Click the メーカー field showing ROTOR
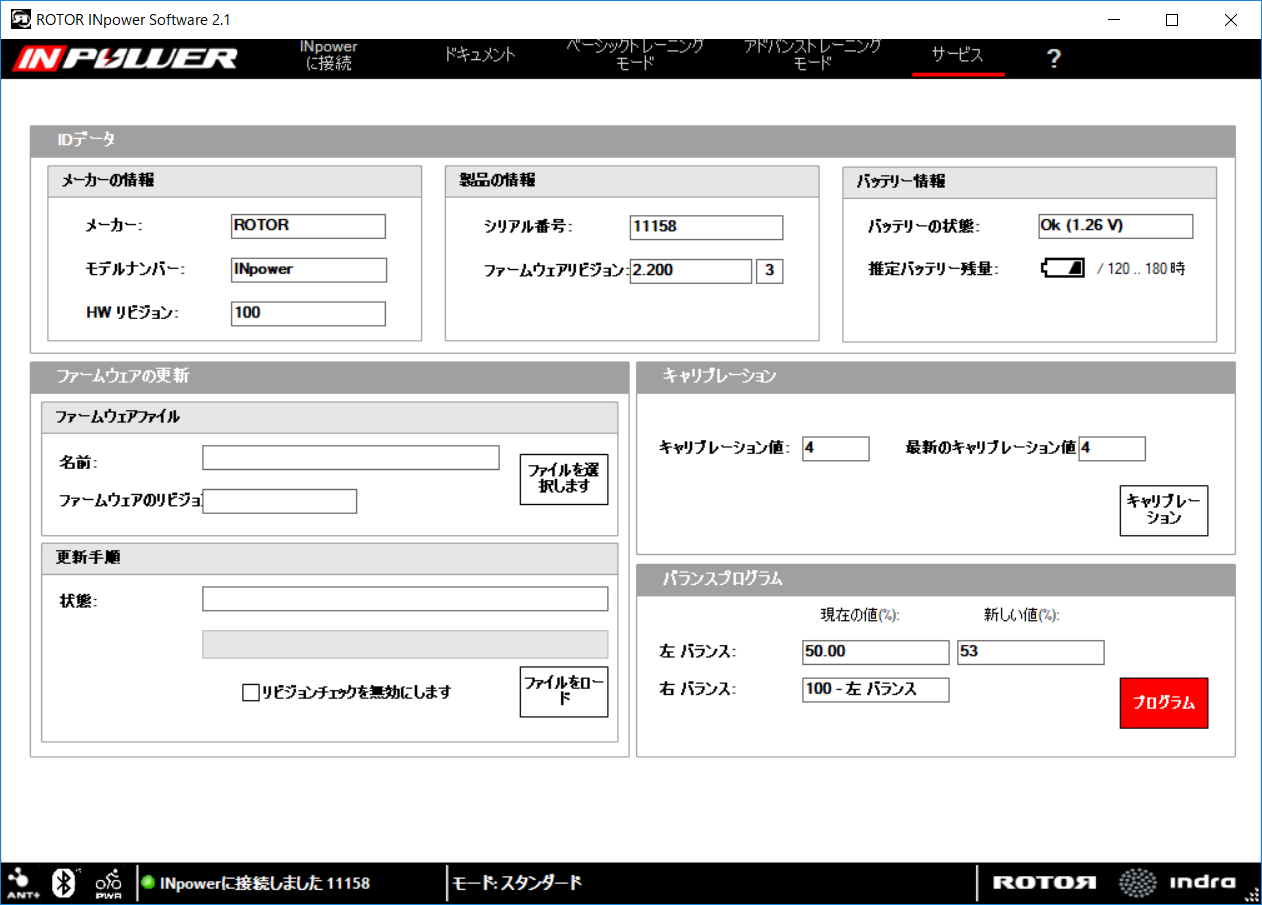The height and width of the screenshot is (905, 1262). (x=308, y=226)
